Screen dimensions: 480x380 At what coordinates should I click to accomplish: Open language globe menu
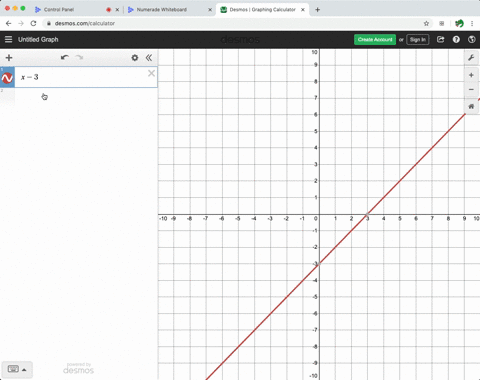point(472,39)
